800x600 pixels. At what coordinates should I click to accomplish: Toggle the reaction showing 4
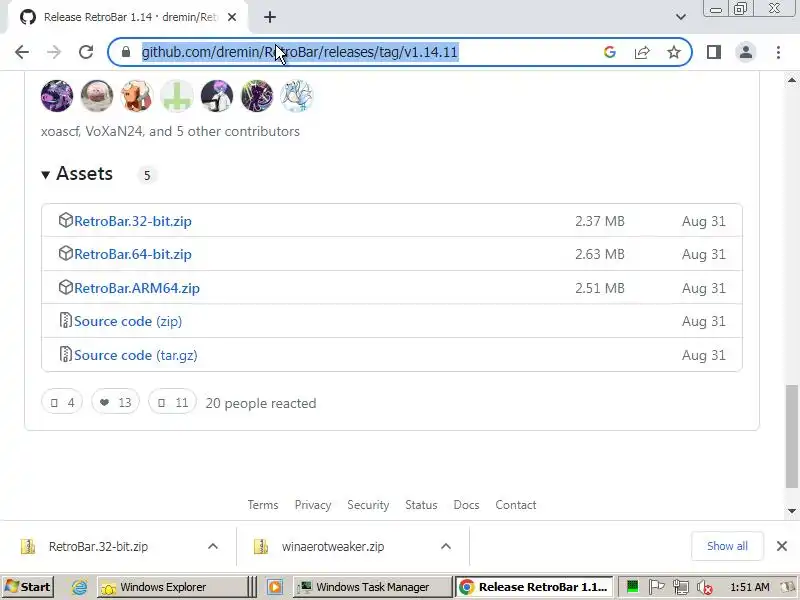pyautogui.click(x=62, y=403)
